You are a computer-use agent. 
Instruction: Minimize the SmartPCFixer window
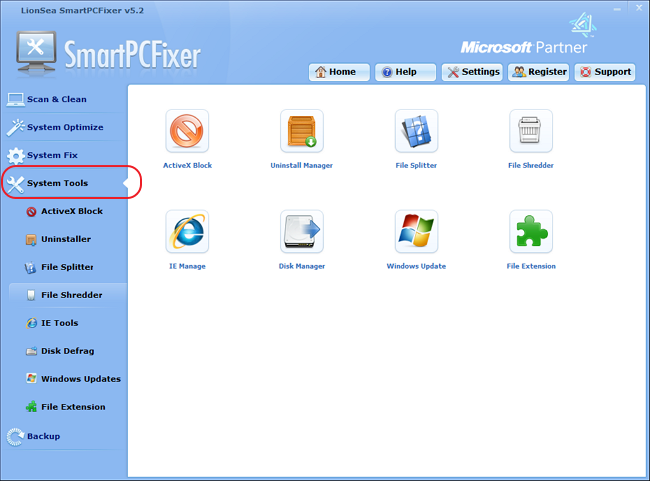point(617,9)
